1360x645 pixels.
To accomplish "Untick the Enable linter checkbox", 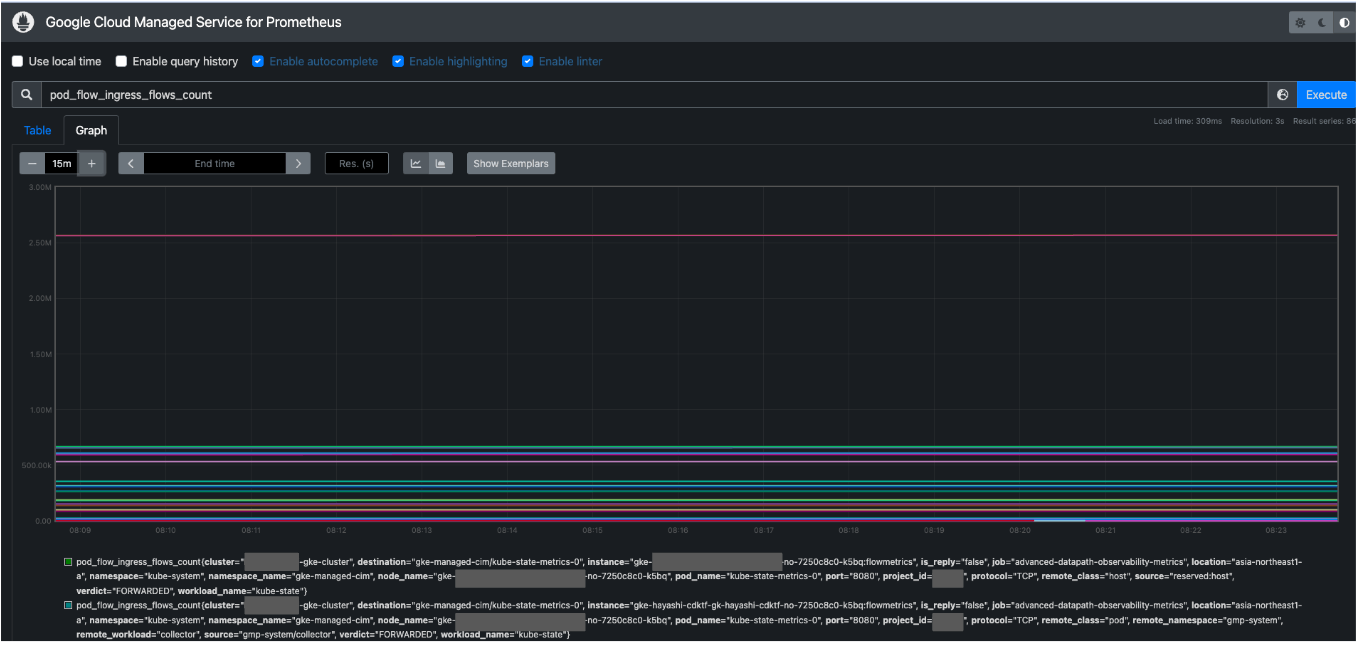I will pyautogui.click(x=528, y=61).
